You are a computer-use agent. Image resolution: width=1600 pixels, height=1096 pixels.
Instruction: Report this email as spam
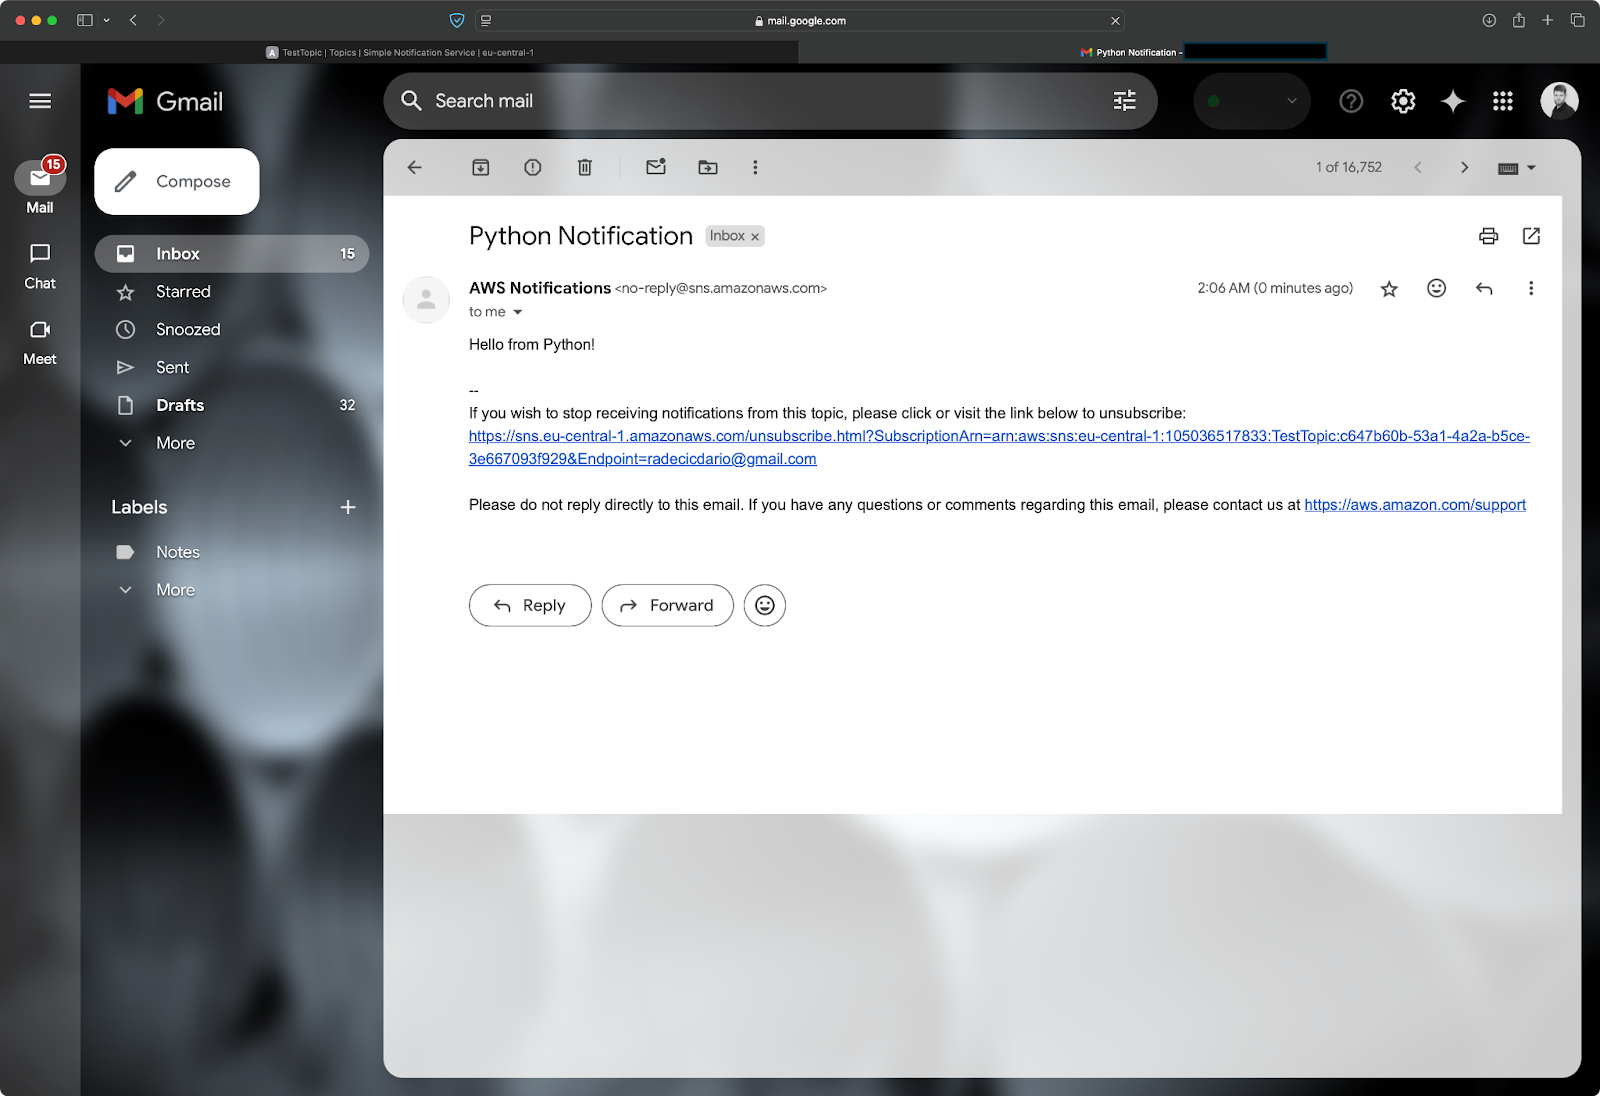pos(533,167)
